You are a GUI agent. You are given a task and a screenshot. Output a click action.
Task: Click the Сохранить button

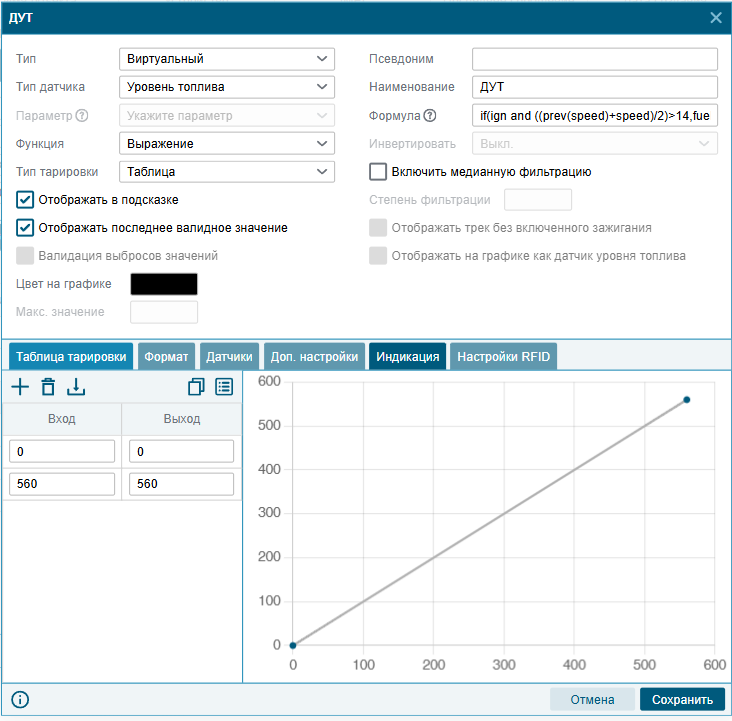(682, 700)
